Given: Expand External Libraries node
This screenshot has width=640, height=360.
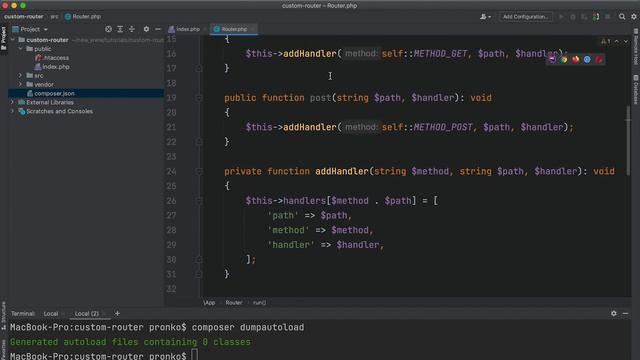Looking at the screenshot, I should (x=13, y=102).
